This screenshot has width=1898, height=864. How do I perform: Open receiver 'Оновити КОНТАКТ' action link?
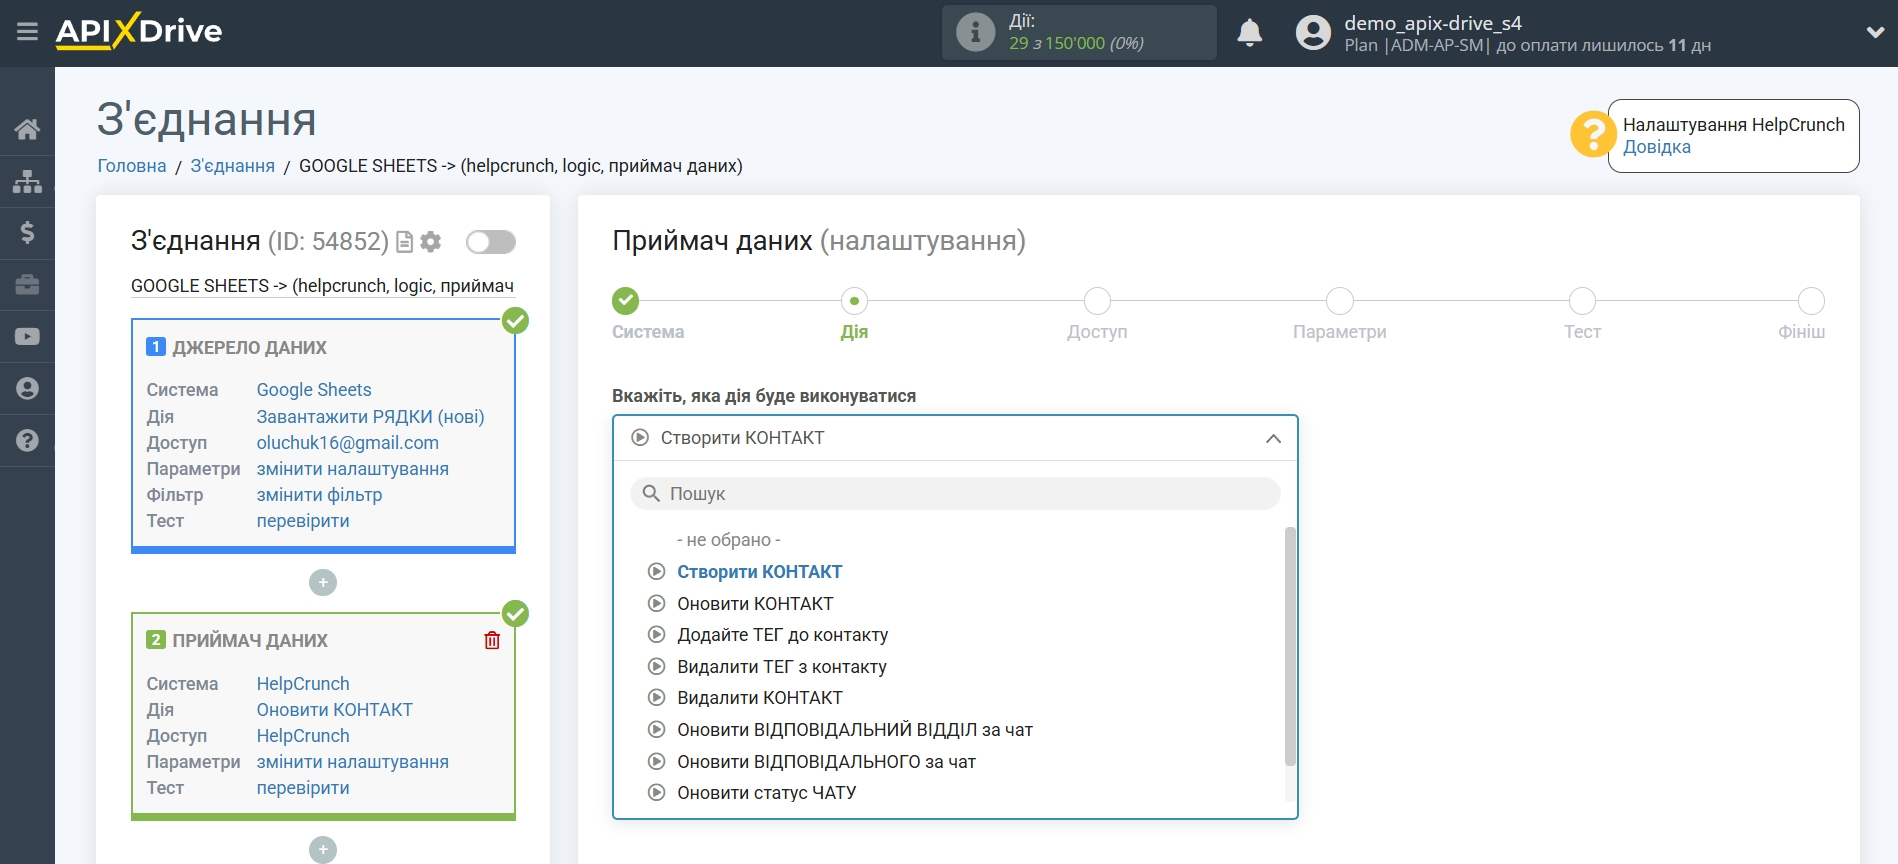(334, 710)
